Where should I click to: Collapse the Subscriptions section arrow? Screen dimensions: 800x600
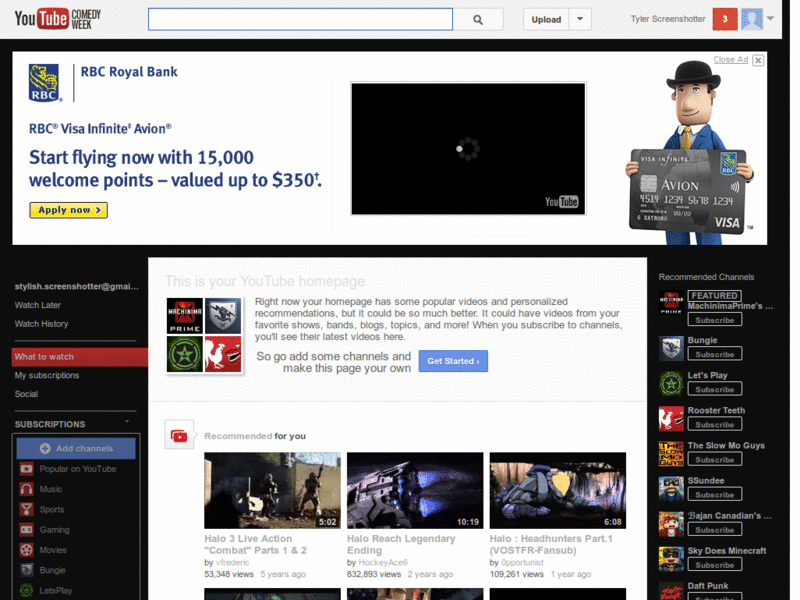127,421
